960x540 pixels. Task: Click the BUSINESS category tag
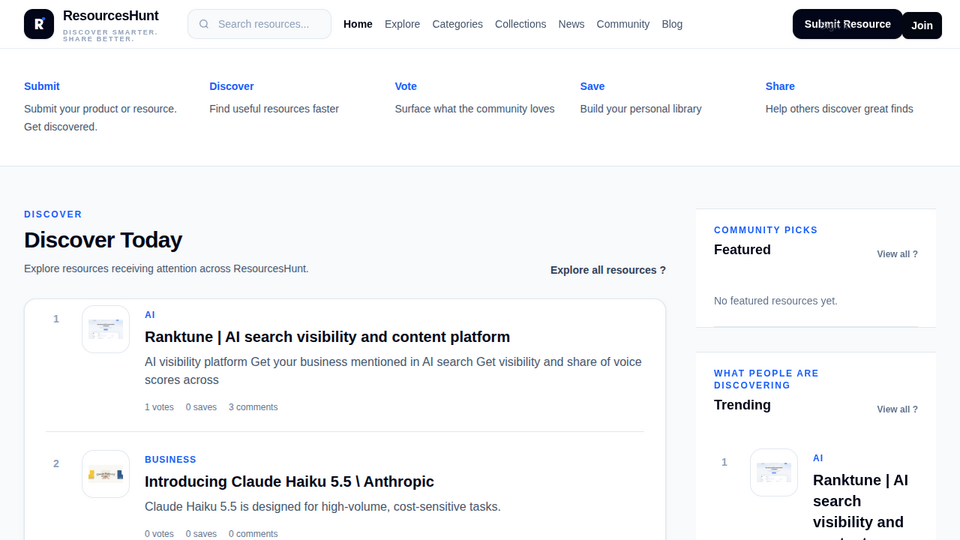coord(170,459)
